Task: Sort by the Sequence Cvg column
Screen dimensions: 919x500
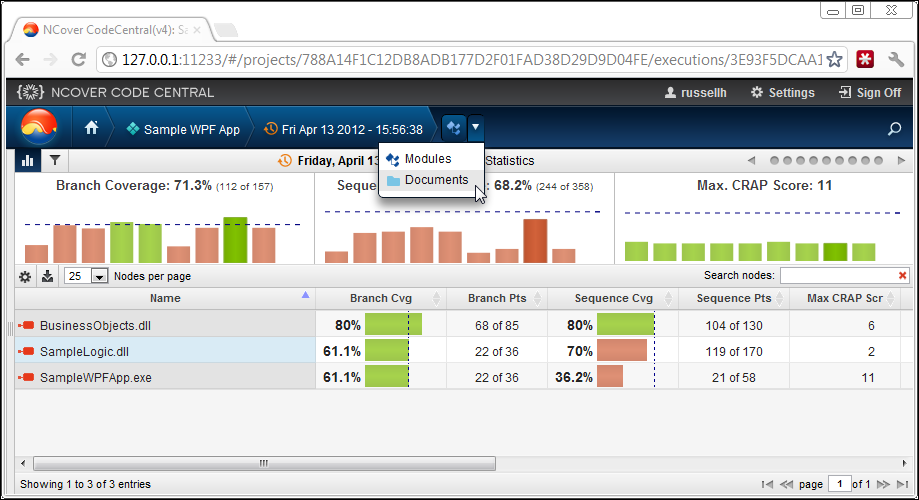Action: click(613, 298)
